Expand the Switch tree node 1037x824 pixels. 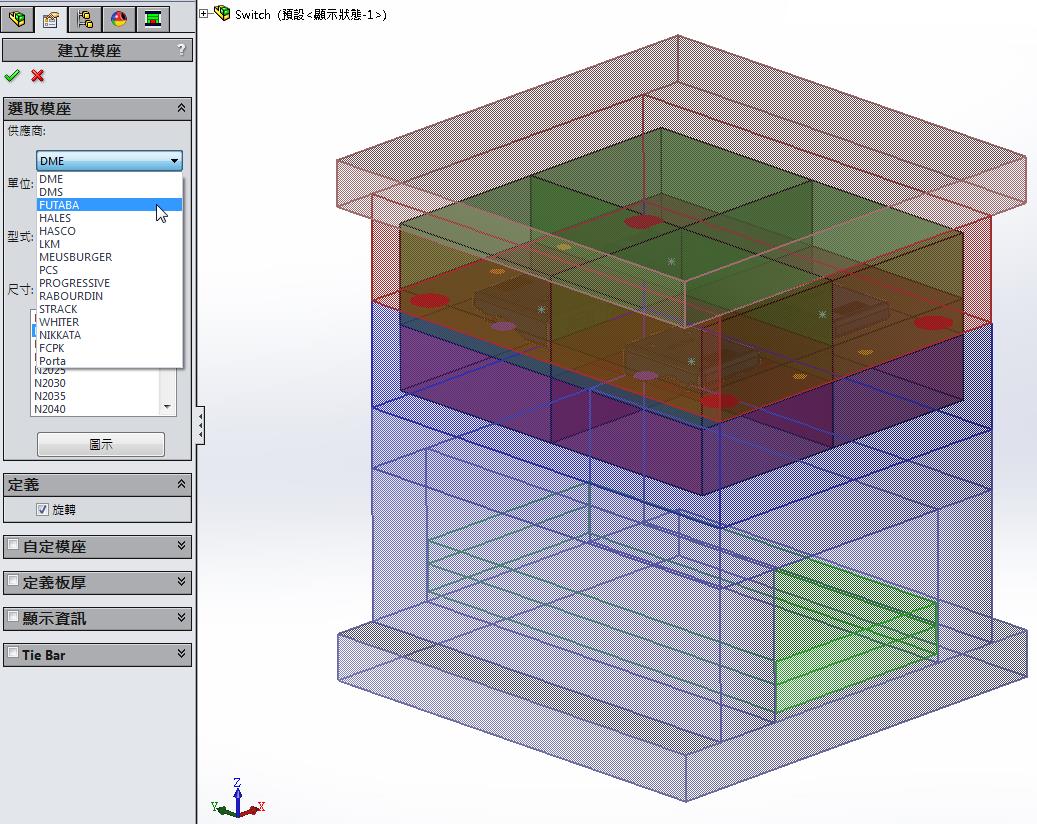pos(204,14)
